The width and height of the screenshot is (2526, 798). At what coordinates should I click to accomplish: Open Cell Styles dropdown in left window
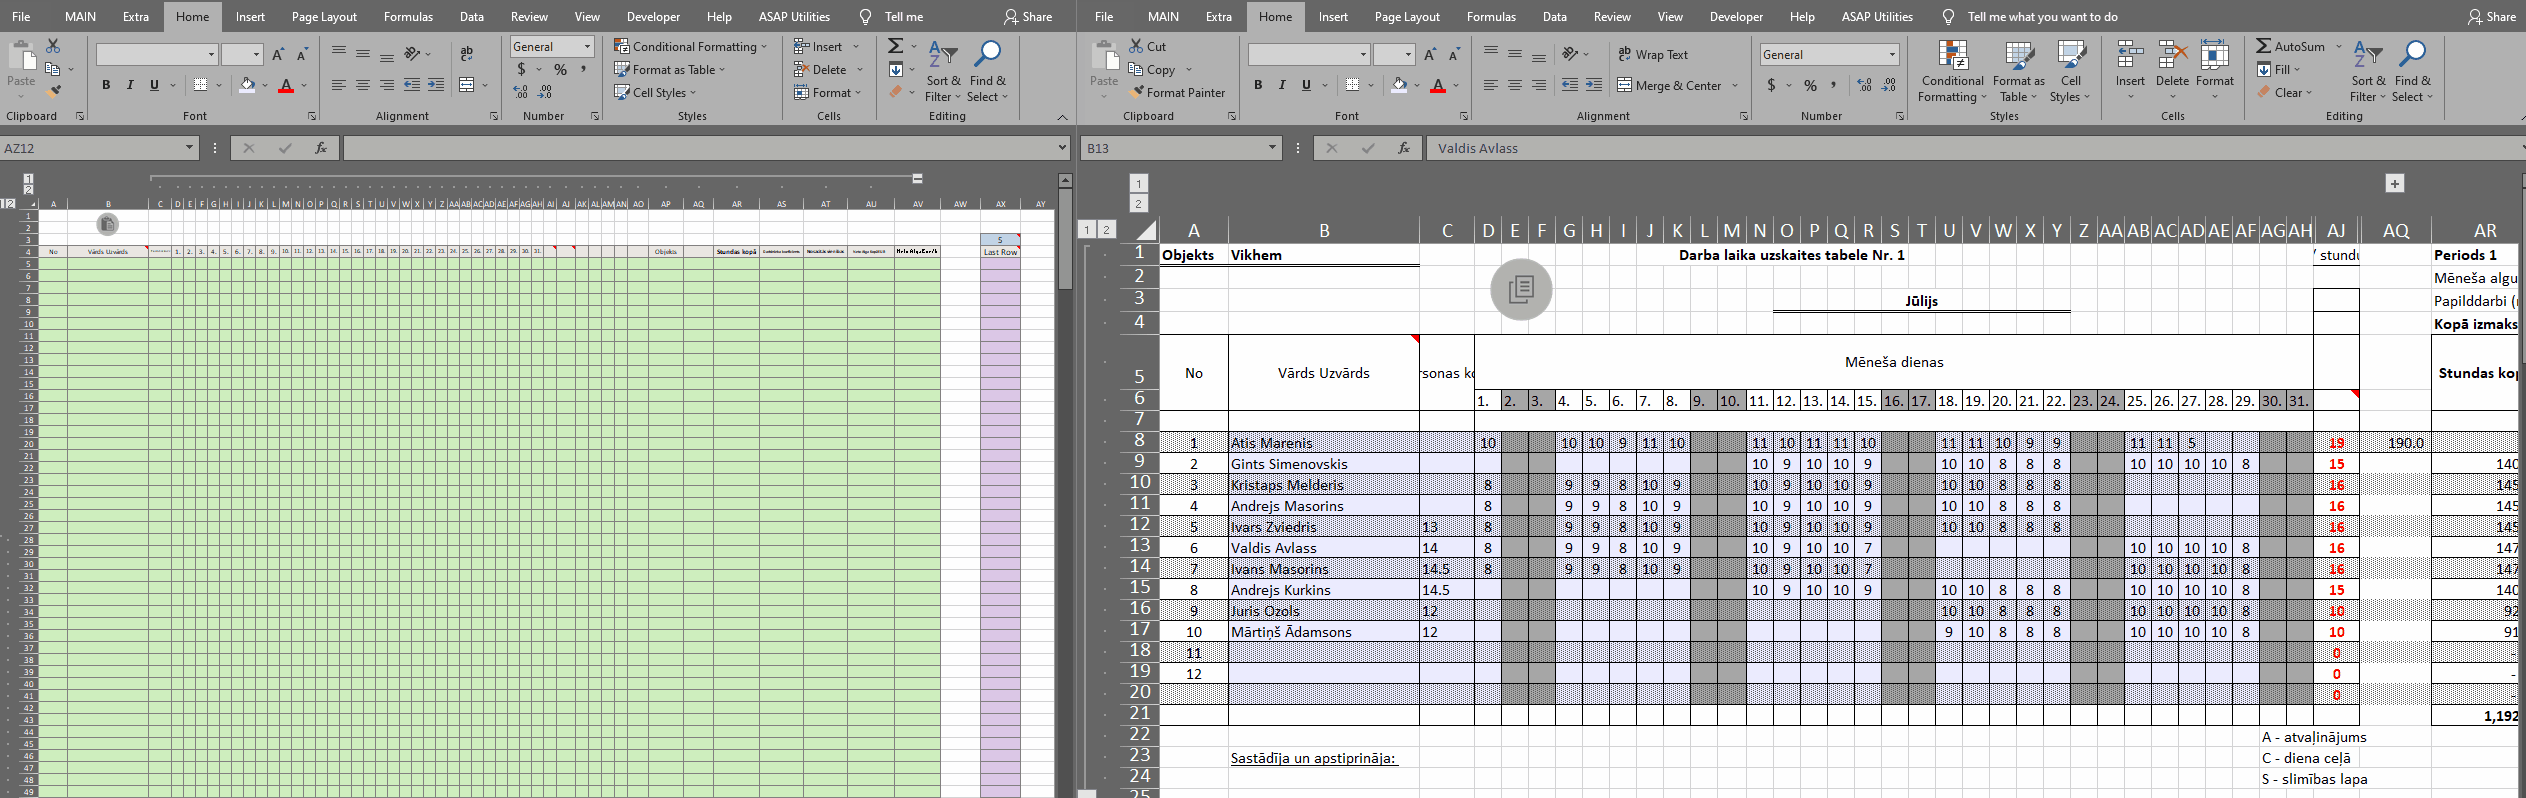(655, 92)
